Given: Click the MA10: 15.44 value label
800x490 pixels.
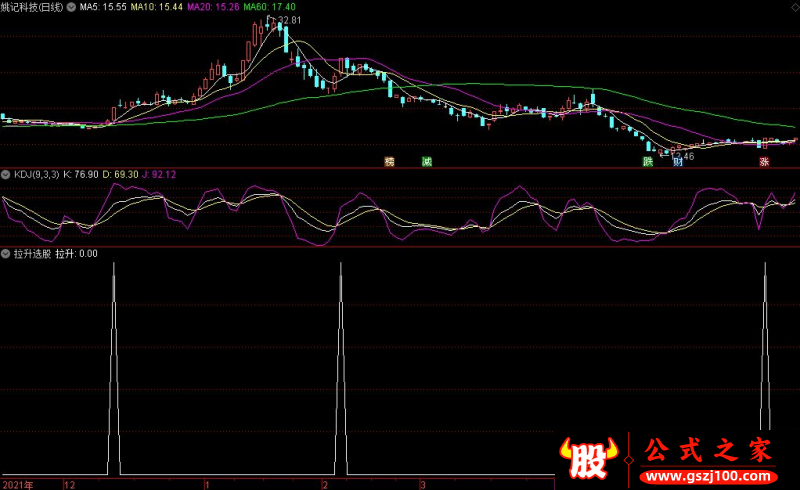Looking at the screenshot, I should point(157,7).
